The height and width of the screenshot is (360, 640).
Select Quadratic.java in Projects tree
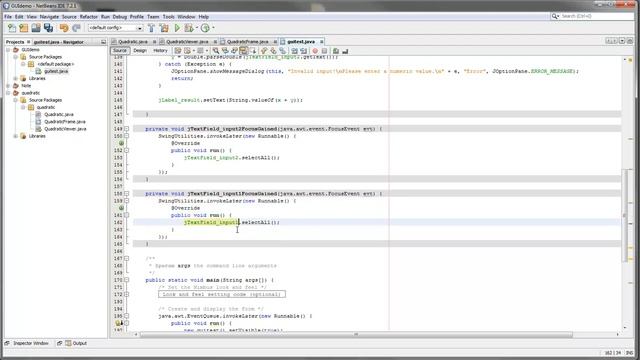[59, 115]
